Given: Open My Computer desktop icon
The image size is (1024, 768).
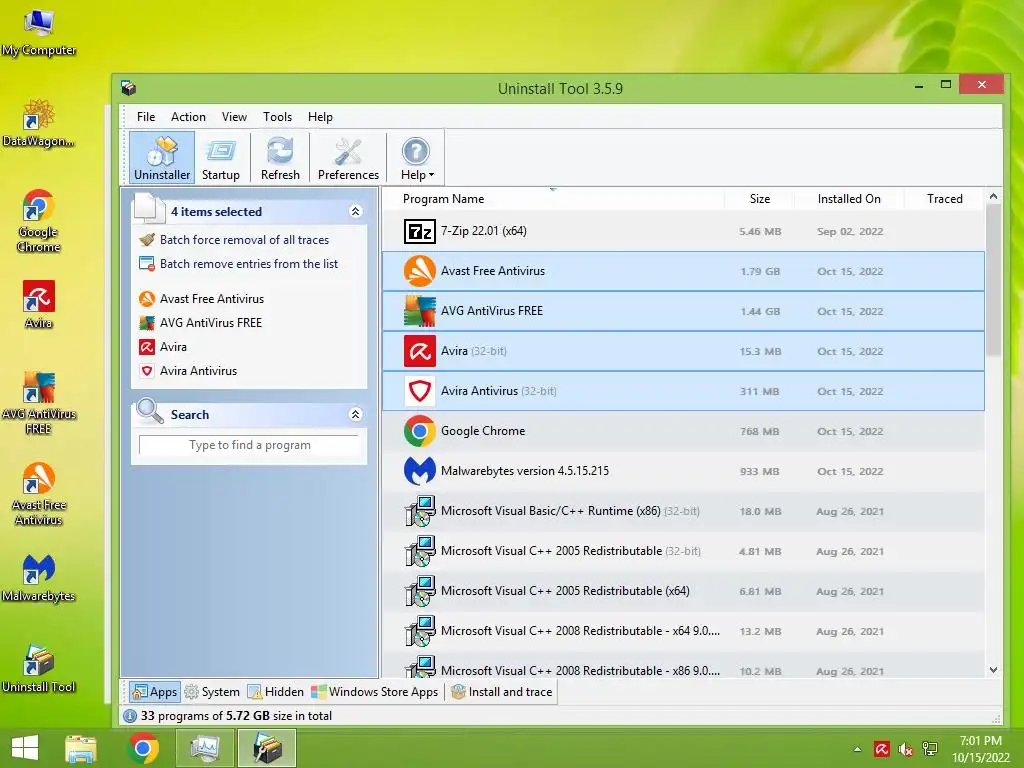Looking at the screenshot, I should pos(39,33).
